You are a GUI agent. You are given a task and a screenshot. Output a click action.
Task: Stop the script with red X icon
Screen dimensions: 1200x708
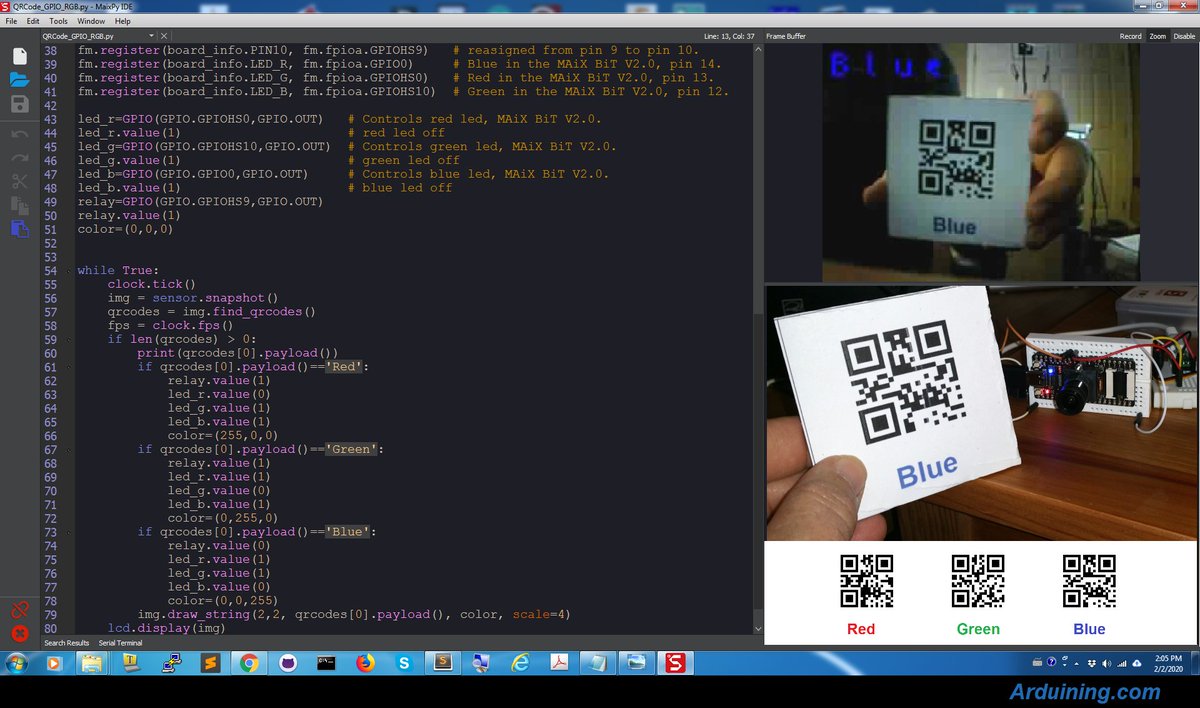pos(19,633)
